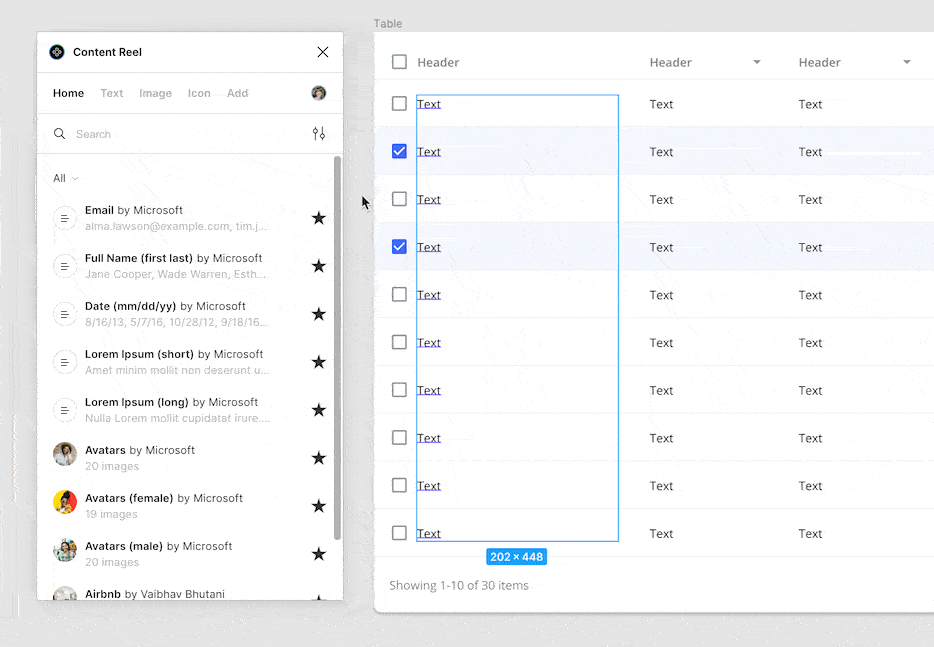Open the user profile avatar
This screenshot has height=647, width=934.
[x=319, y=93]
